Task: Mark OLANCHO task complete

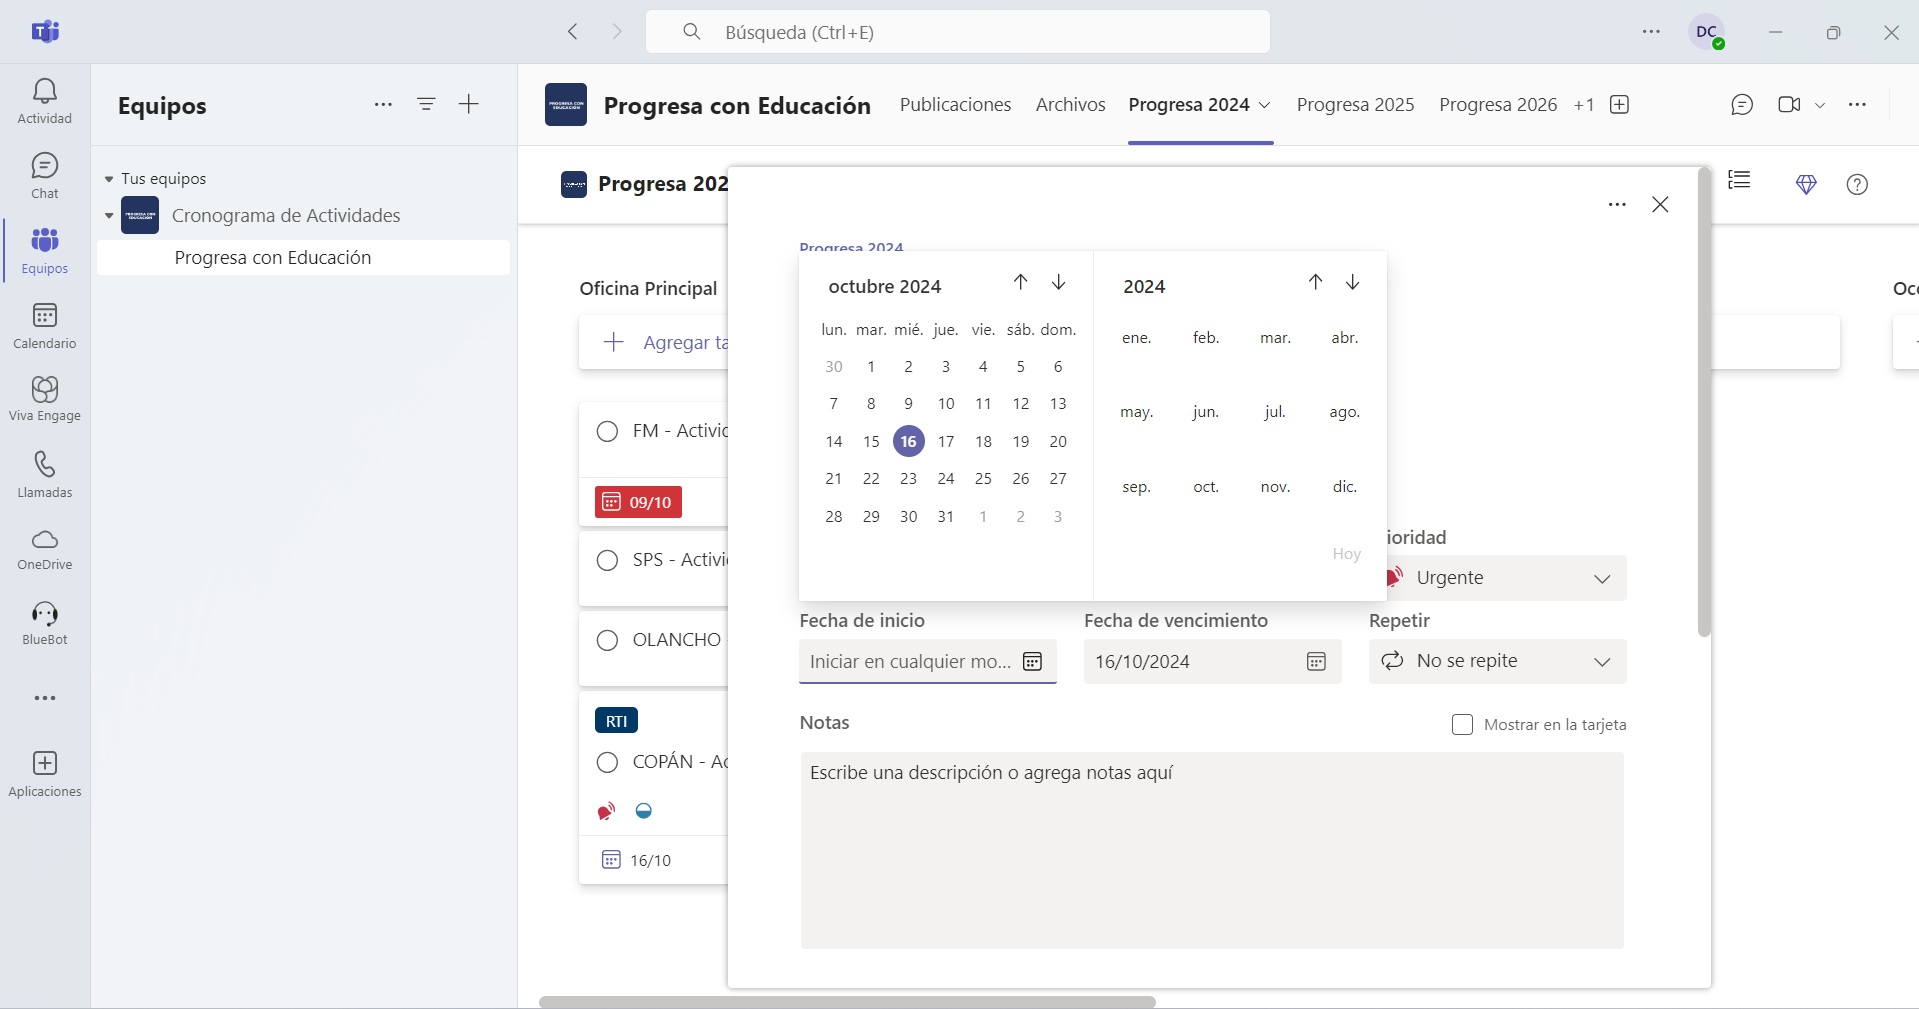Action: [x=607, y=640]
